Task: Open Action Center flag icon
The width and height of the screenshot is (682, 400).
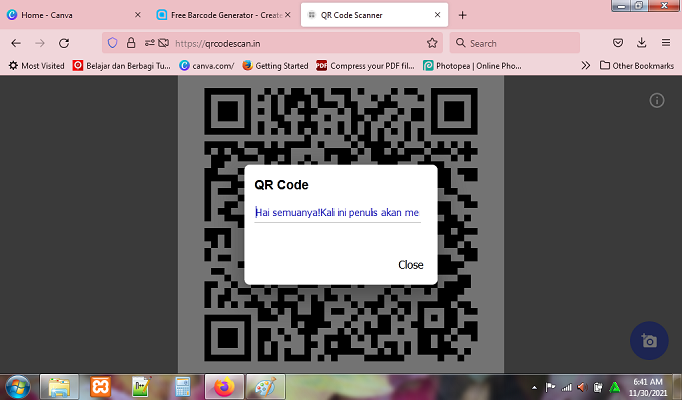Action: (x=550, y=387)
